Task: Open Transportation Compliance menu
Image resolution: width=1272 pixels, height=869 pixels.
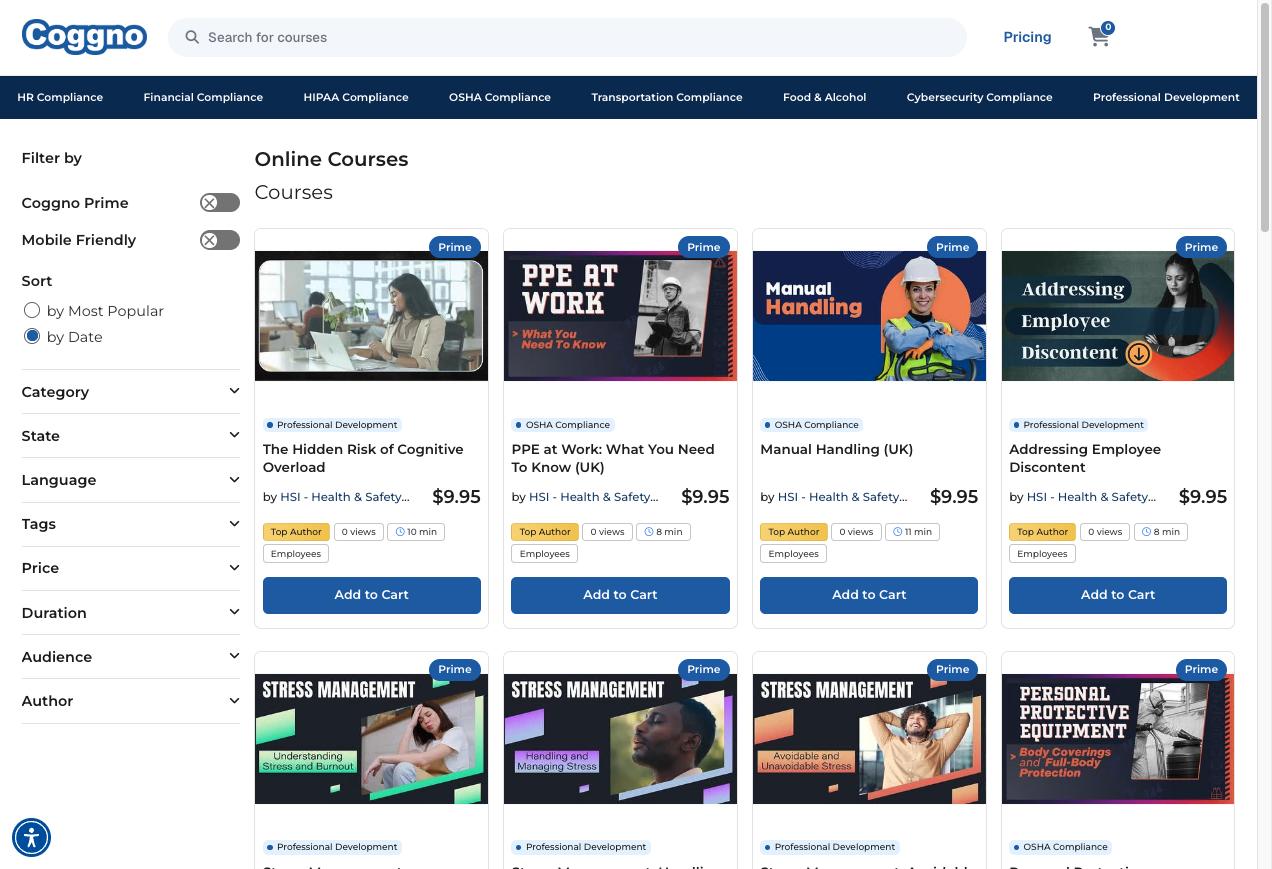Action: 667,97
